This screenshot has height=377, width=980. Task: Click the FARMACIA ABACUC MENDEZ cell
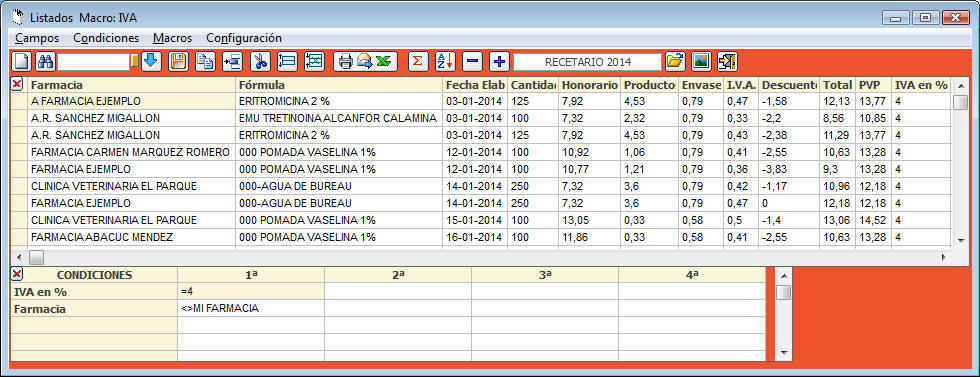(x=131, y=237)
